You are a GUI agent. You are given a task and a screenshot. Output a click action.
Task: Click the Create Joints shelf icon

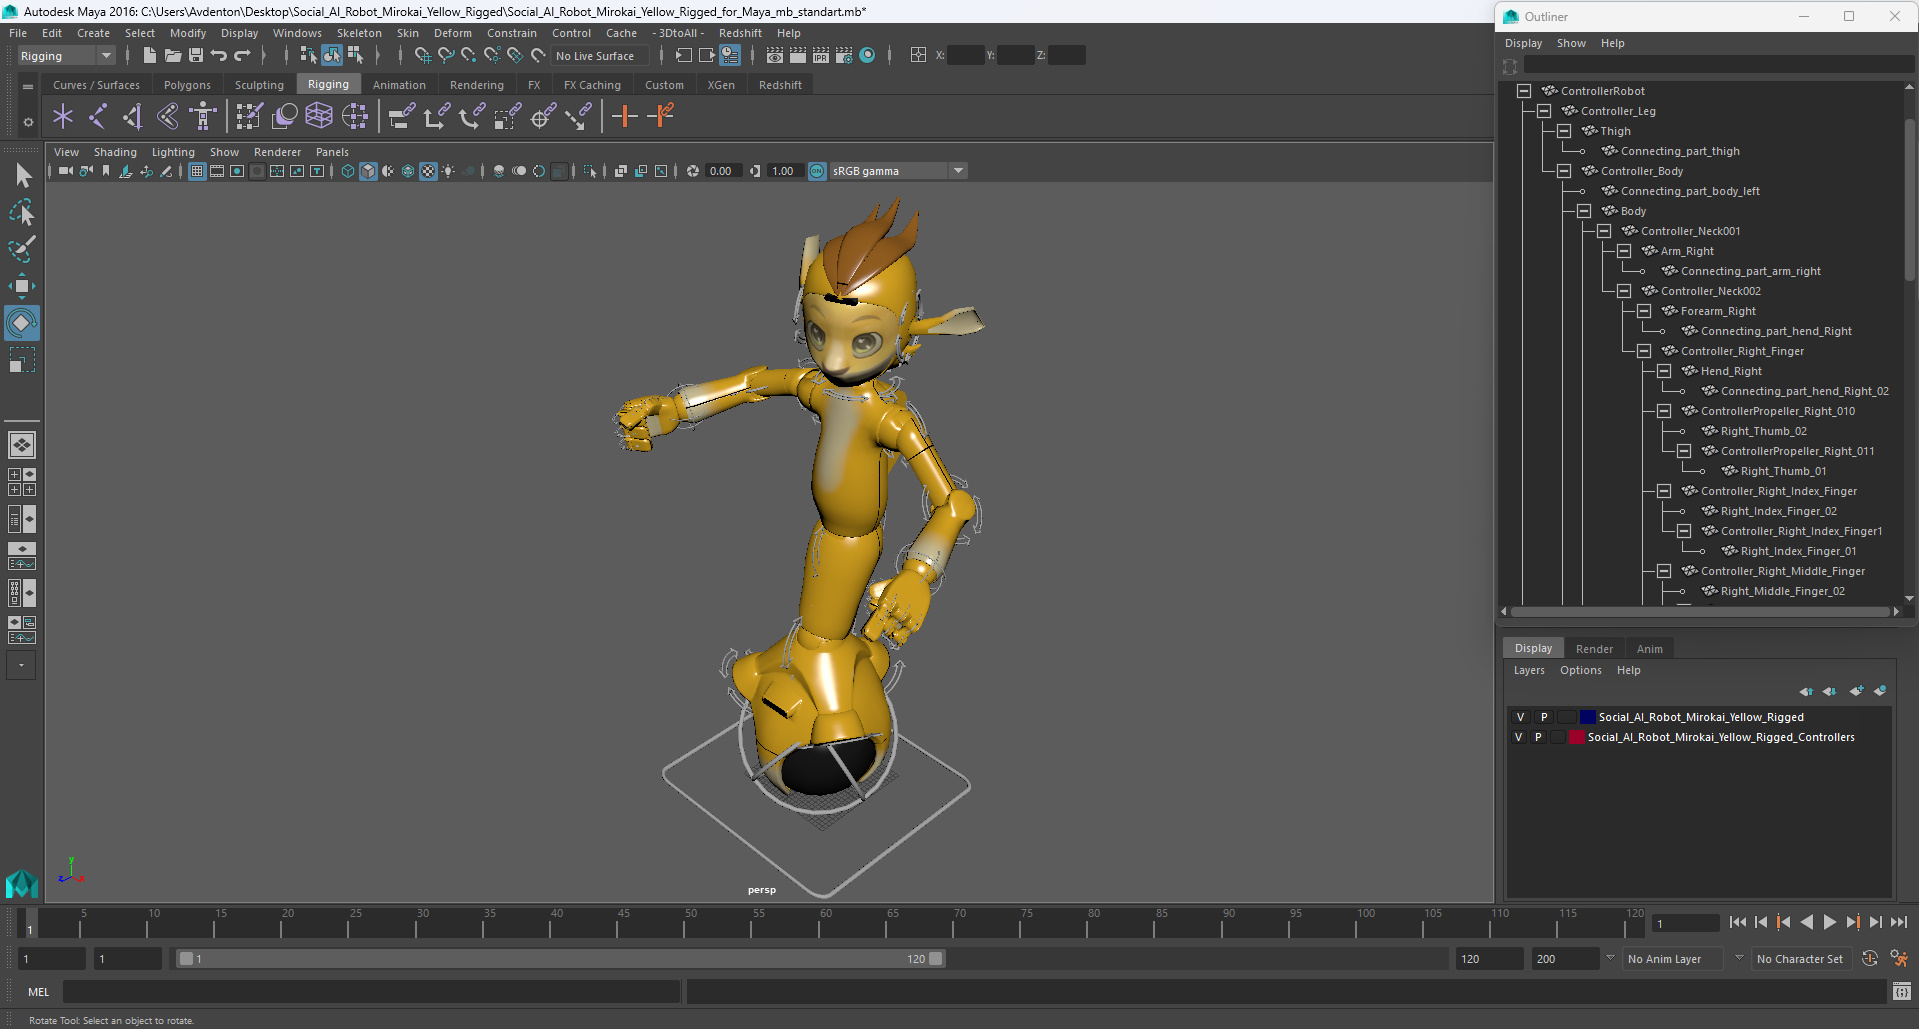click(x=98, y=117)
